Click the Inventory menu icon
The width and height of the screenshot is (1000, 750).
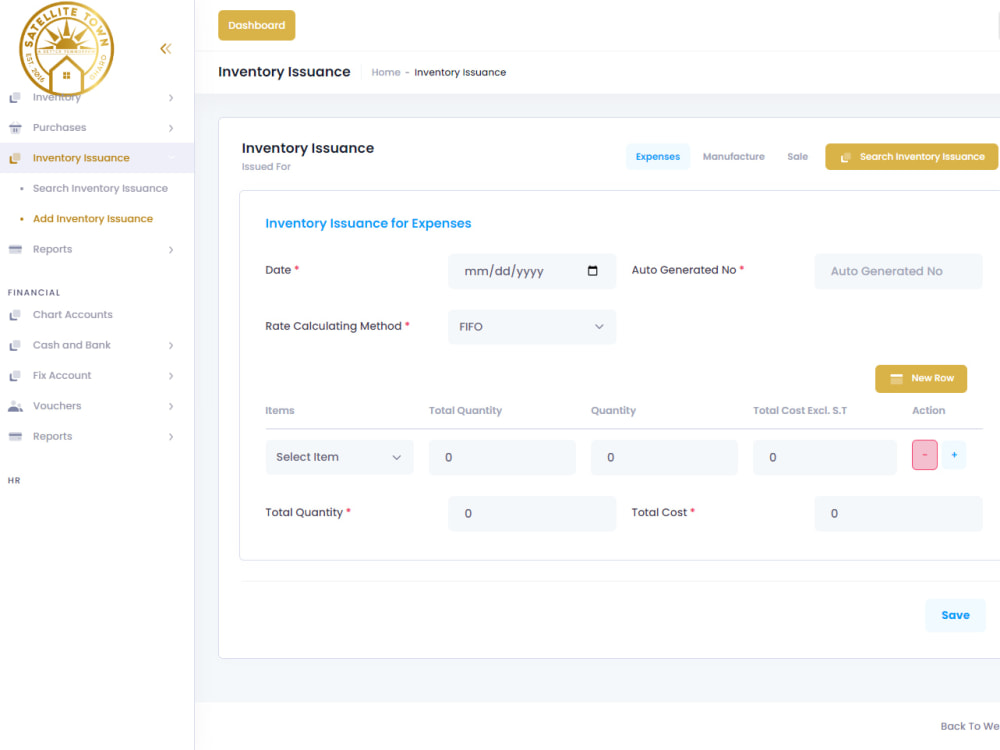tap(15, 98)
